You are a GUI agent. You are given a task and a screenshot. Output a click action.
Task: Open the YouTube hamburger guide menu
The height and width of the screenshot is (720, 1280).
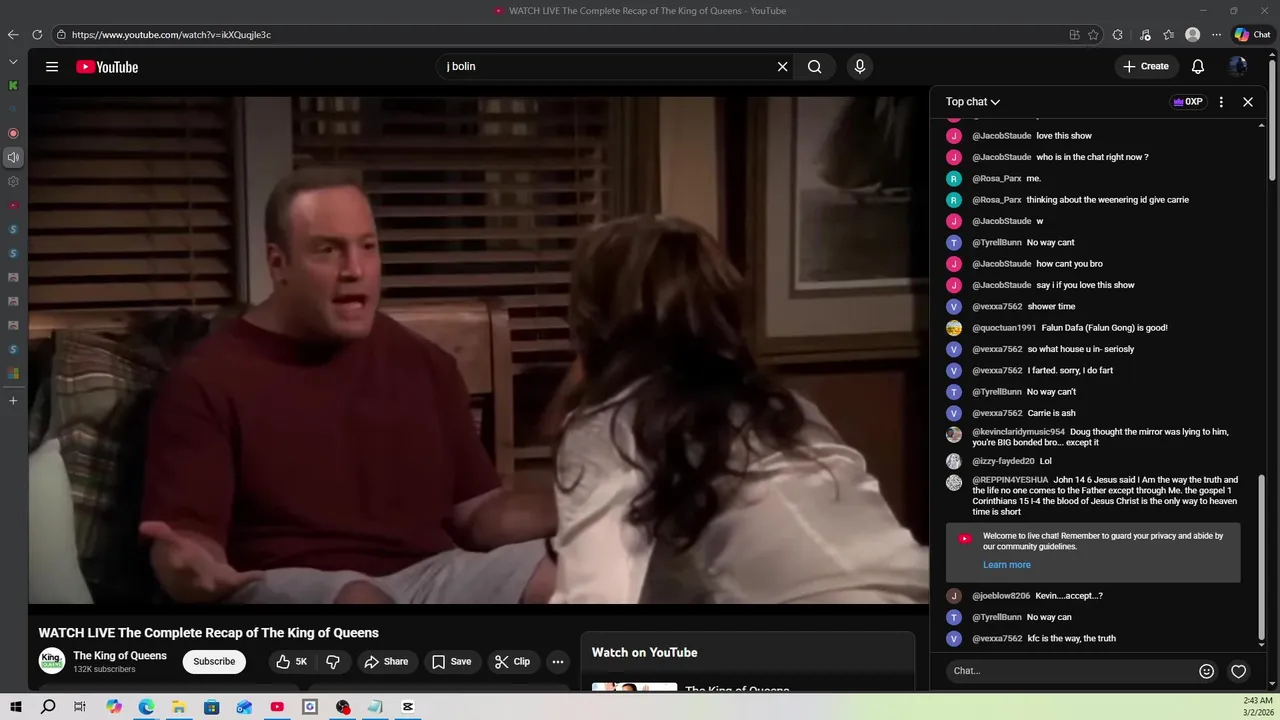tap(52, 67)
